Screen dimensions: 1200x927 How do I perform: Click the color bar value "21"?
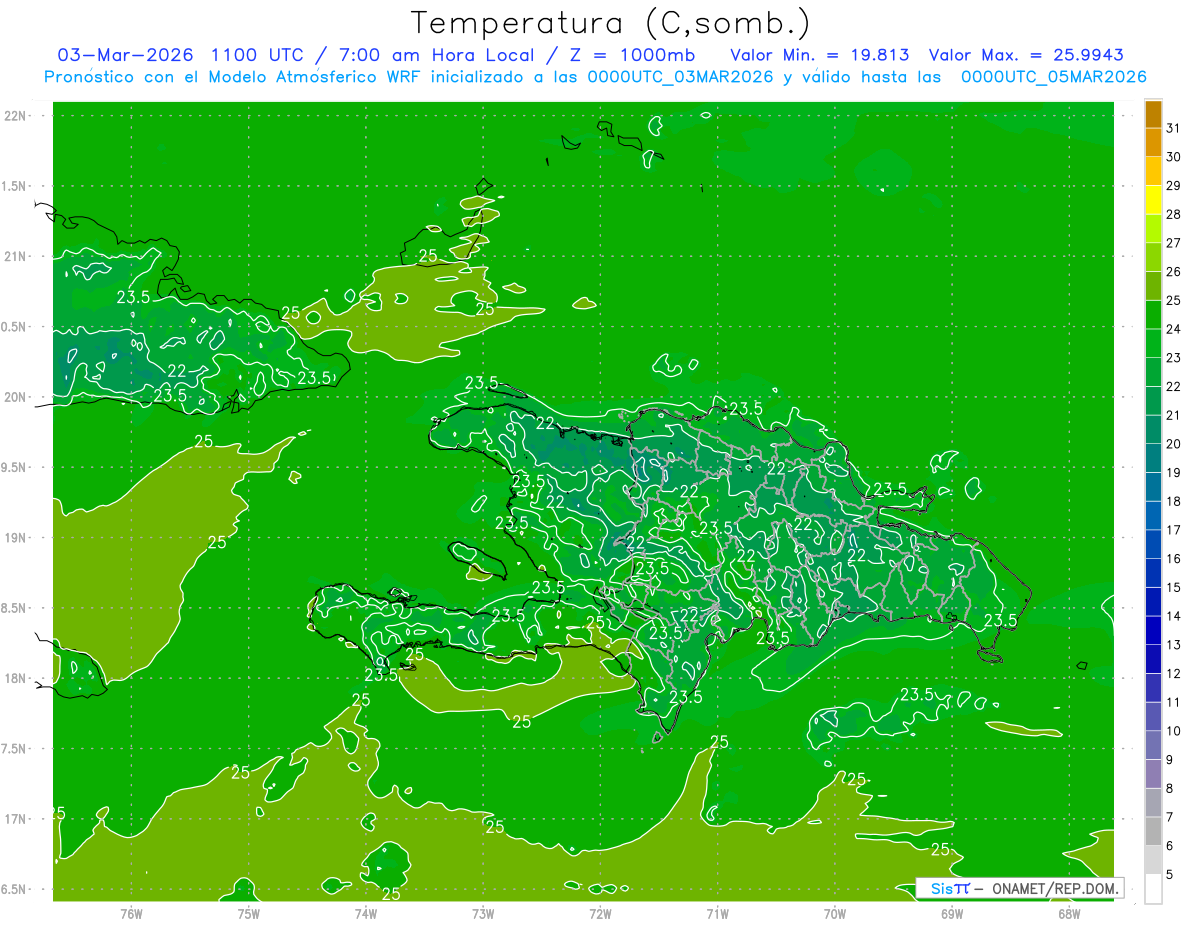(1173, 415)
